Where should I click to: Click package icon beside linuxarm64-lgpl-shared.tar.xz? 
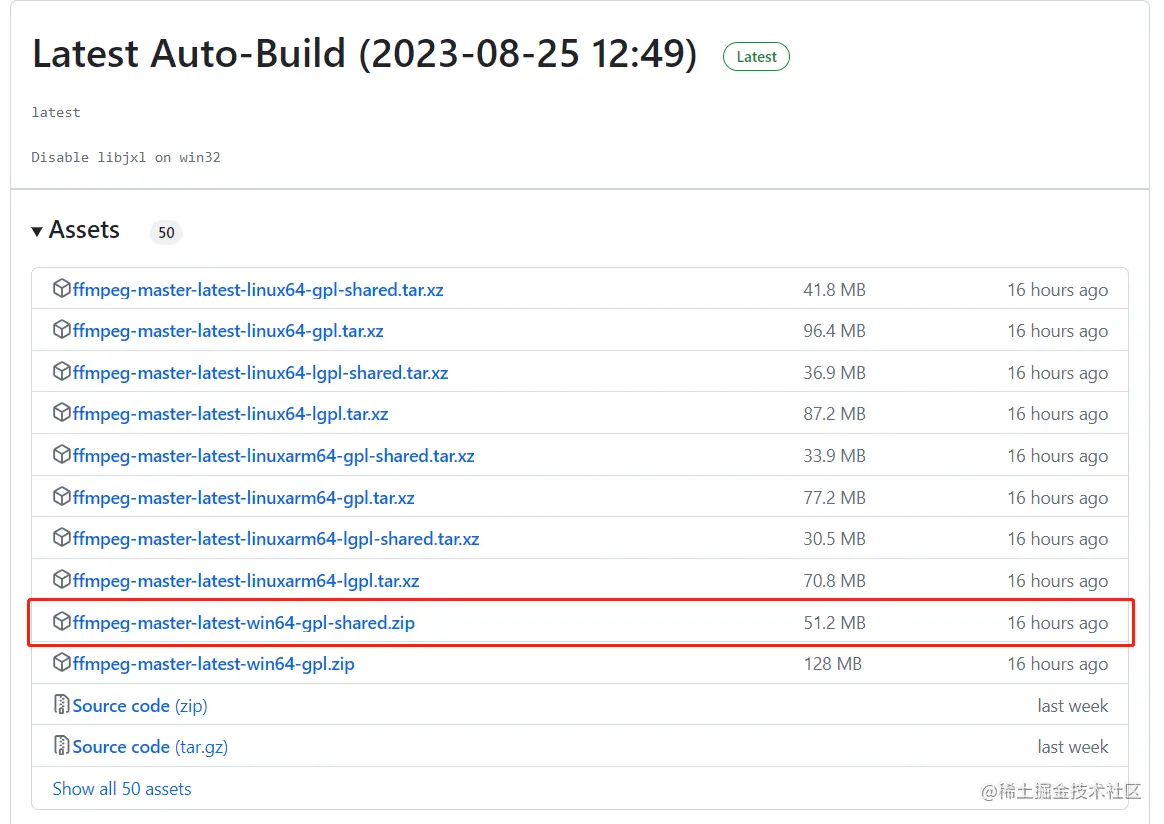click(62, 538)
